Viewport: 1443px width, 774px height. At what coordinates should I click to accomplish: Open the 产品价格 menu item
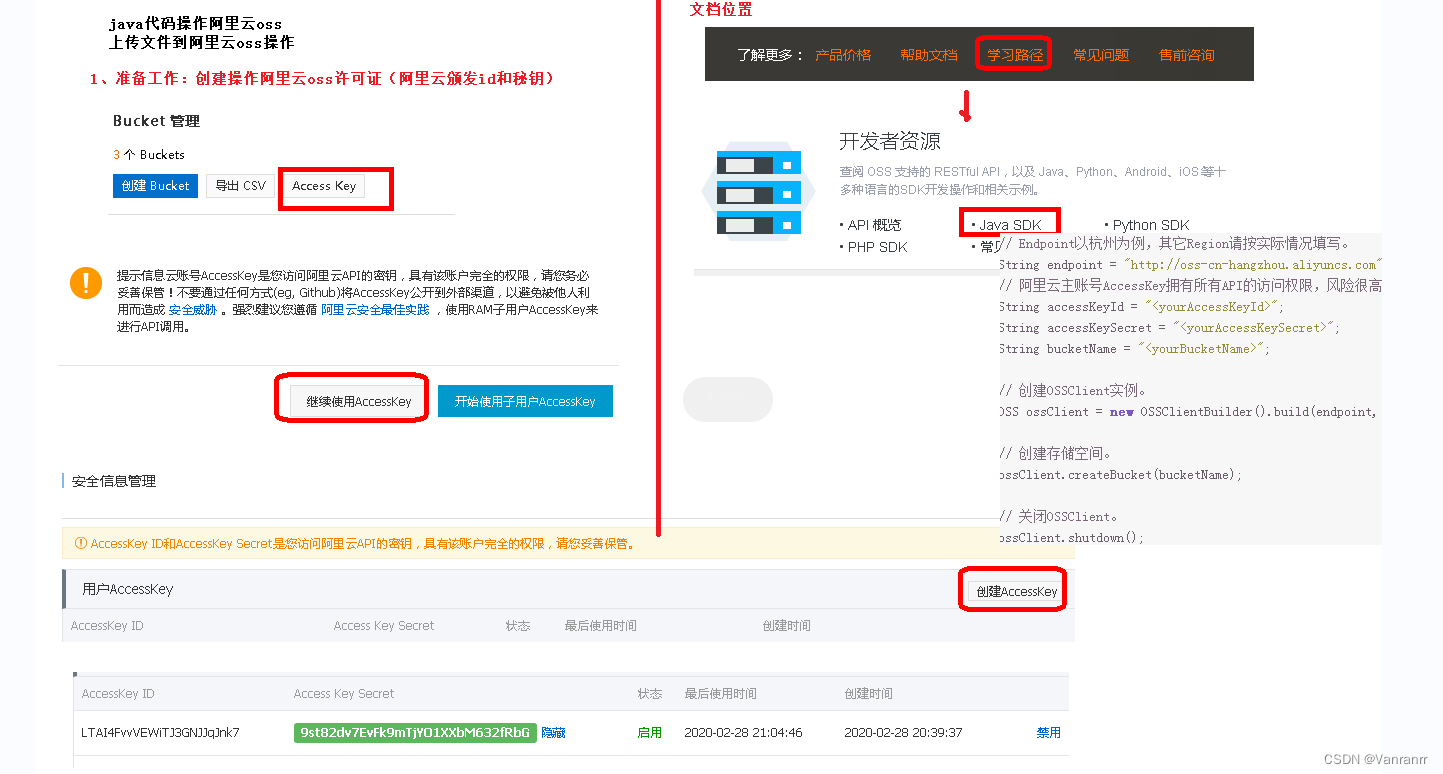843,55
